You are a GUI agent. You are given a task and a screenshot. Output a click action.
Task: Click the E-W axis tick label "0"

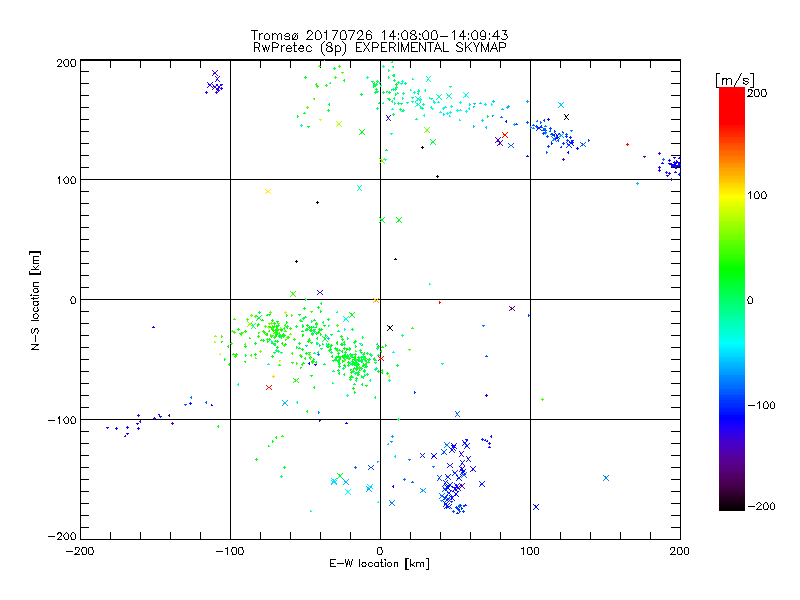pyautogui.click(x=380, y=551)
